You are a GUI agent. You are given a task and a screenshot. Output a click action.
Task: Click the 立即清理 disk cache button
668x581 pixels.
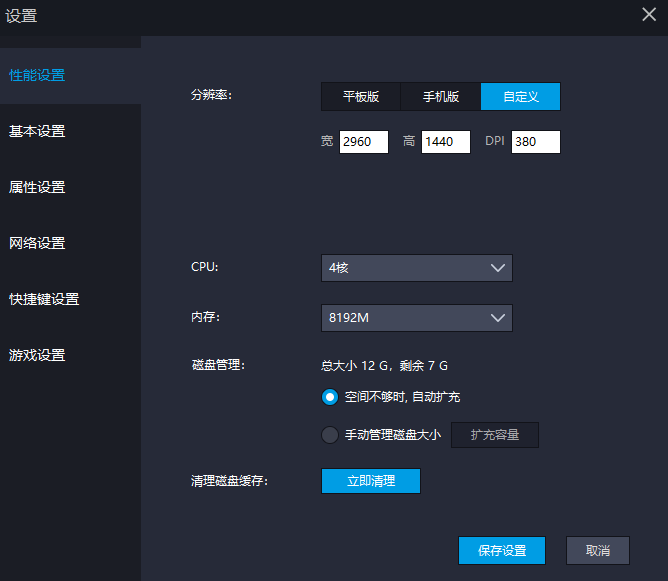(x=370, y=481)
